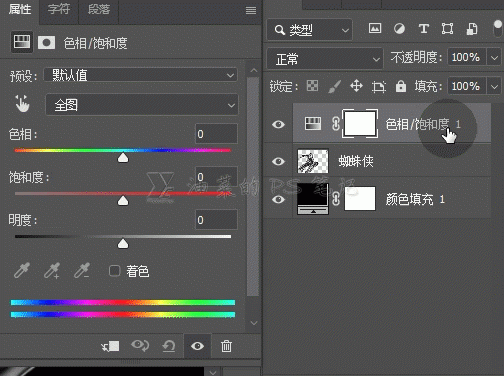Lock image pixels brush icon

334,86
